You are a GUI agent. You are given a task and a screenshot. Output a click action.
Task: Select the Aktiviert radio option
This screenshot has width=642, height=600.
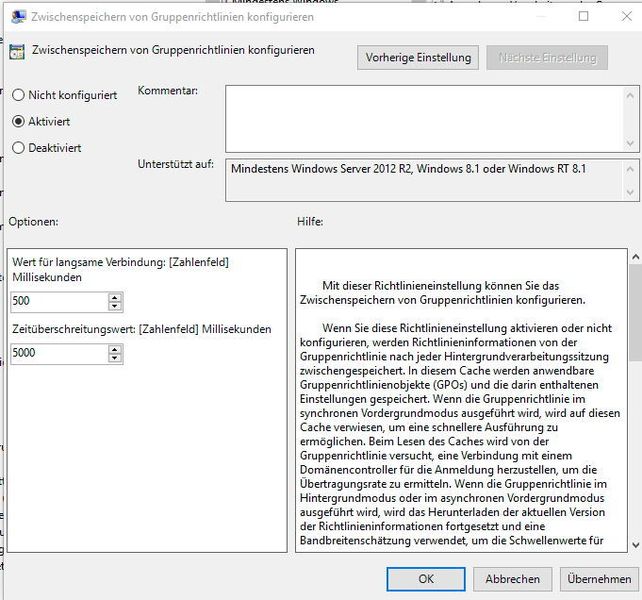click(41, 121)
